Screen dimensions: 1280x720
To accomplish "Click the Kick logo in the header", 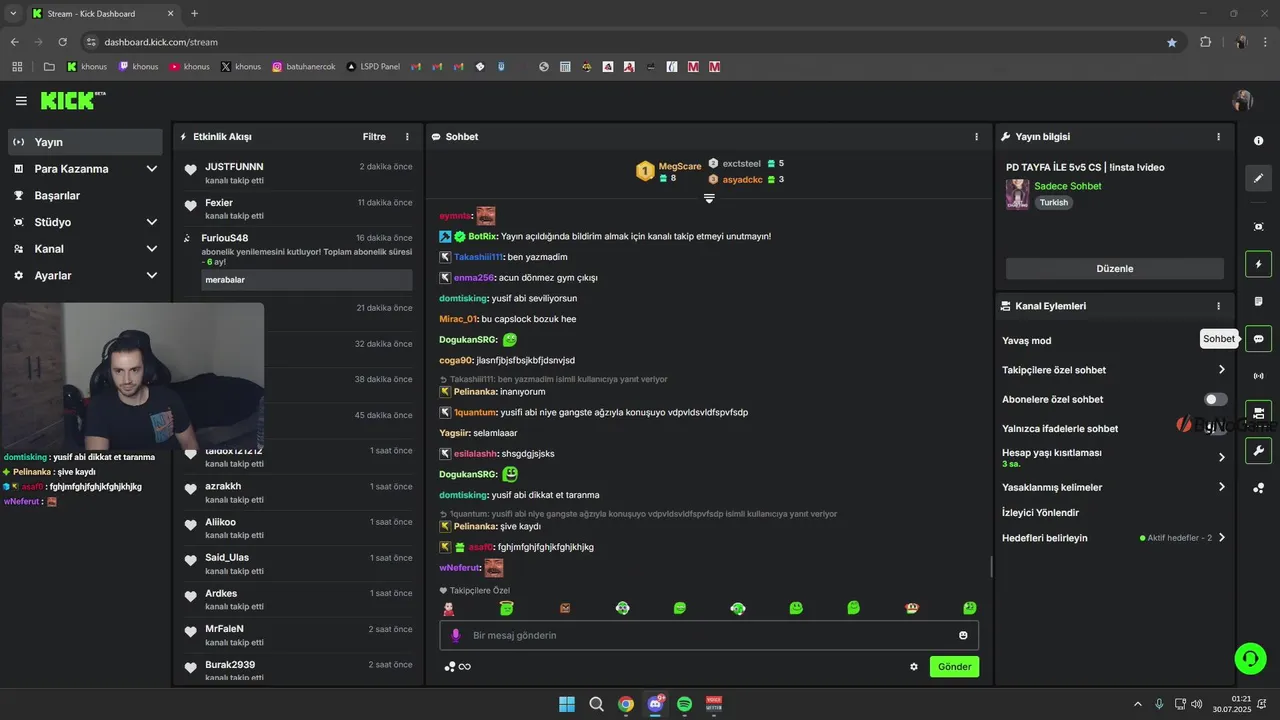I will tap(72, 100).
